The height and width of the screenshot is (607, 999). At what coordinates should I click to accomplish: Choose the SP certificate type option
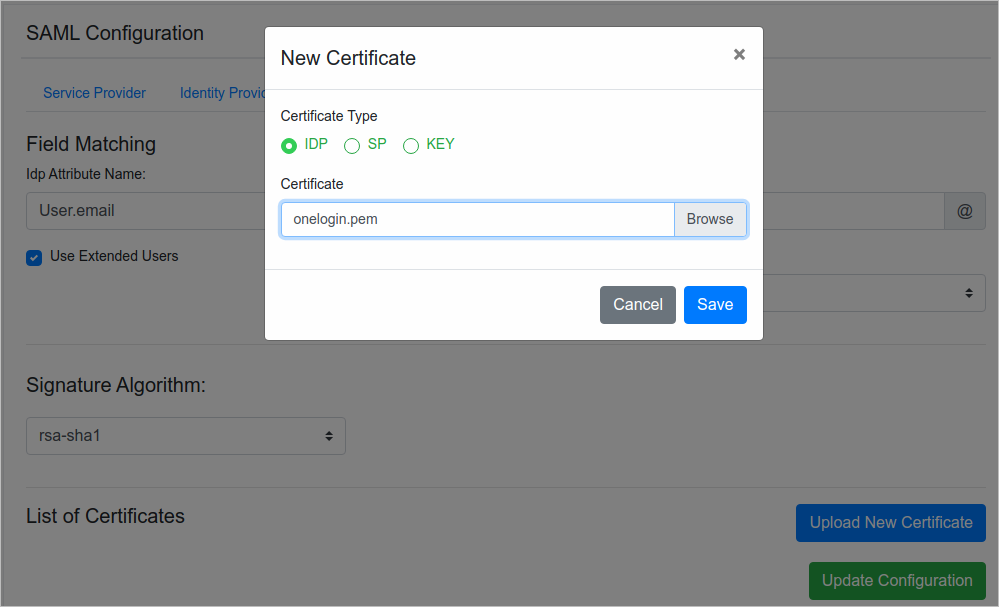[x=352, y=146]
